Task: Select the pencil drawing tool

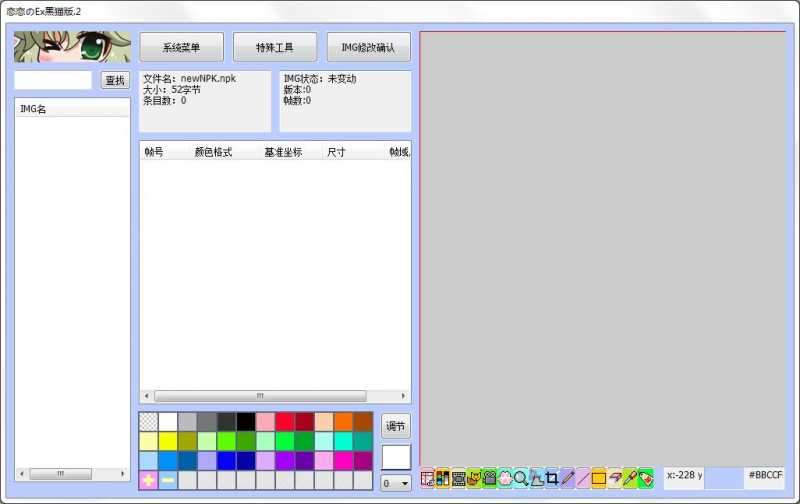Action: pyautogui.click(x=567, y=478)
